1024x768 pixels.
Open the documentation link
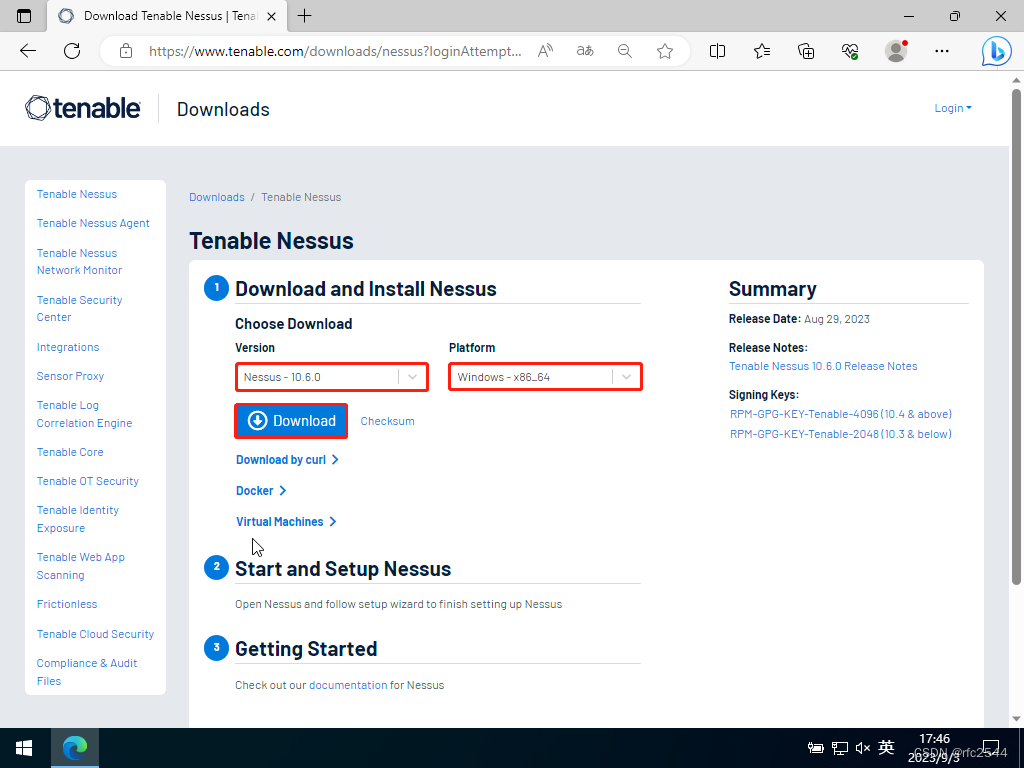[348, 685]
